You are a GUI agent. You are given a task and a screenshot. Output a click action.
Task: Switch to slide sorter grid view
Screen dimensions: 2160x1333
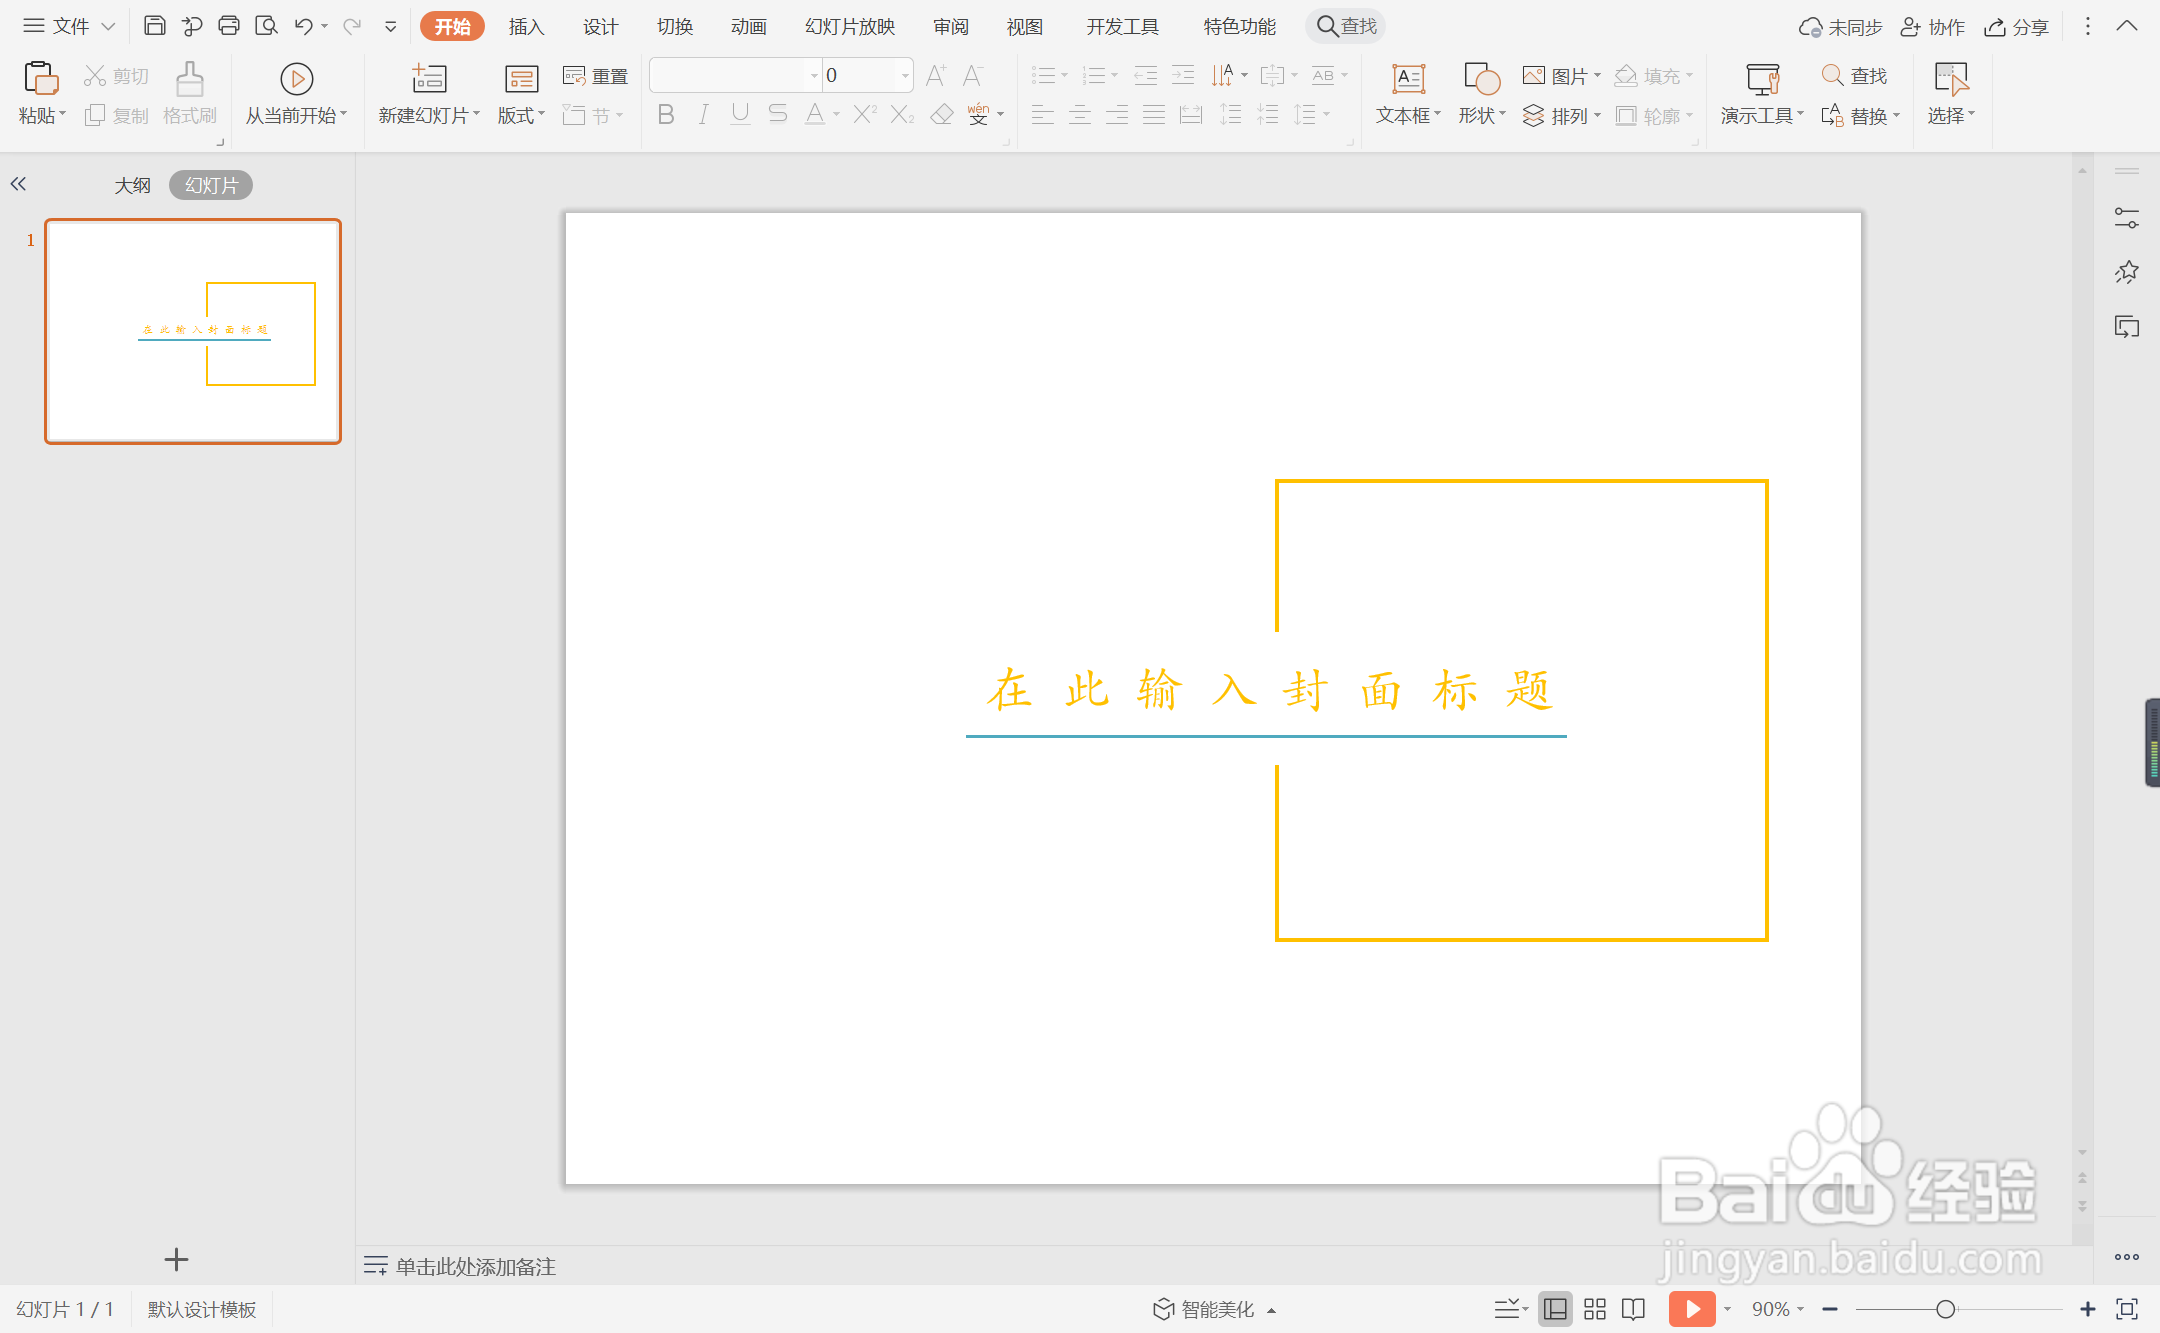click(1595, 1309)
